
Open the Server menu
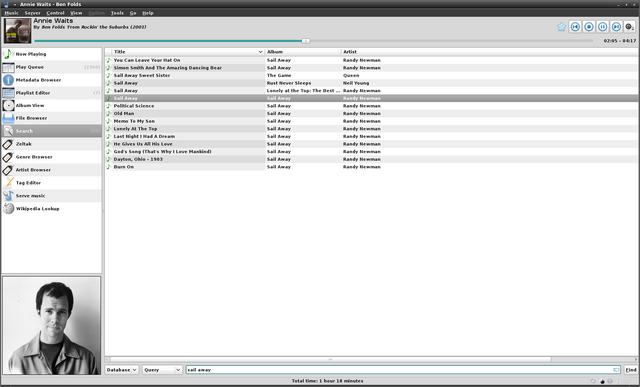[x=33, y=13]
